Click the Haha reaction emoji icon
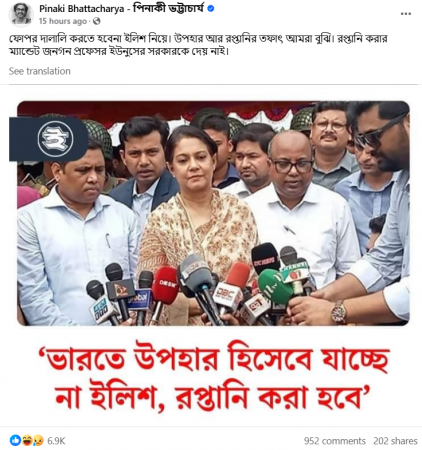 (x=27, y=441)
